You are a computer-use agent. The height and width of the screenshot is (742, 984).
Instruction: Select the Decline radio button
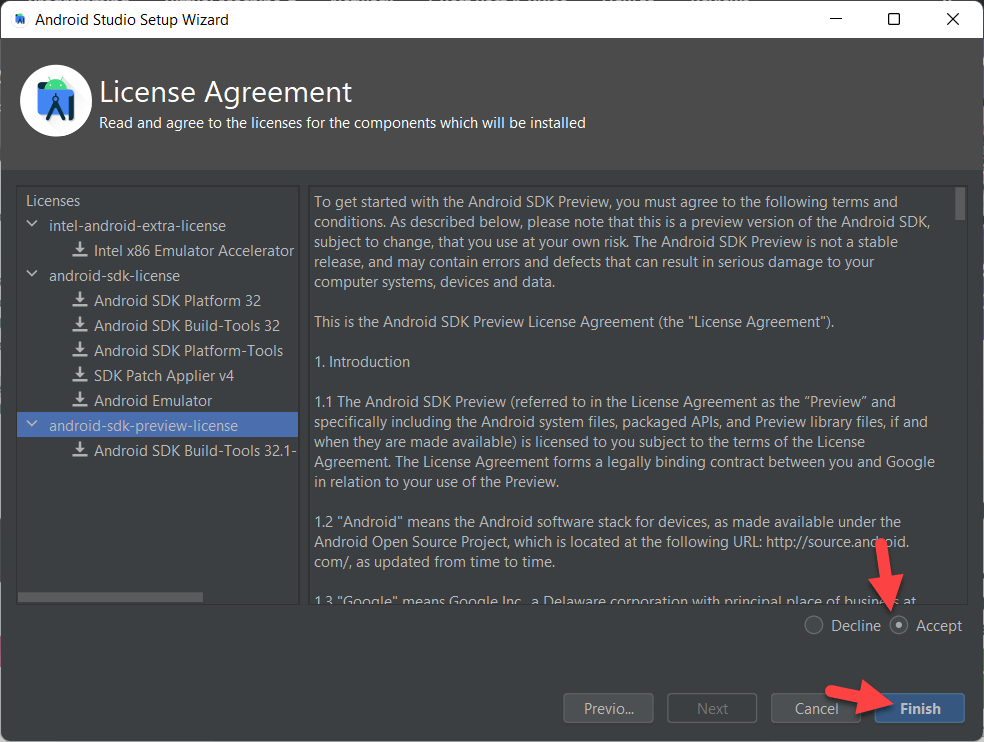pyautogui.click(x=814, y=625)
